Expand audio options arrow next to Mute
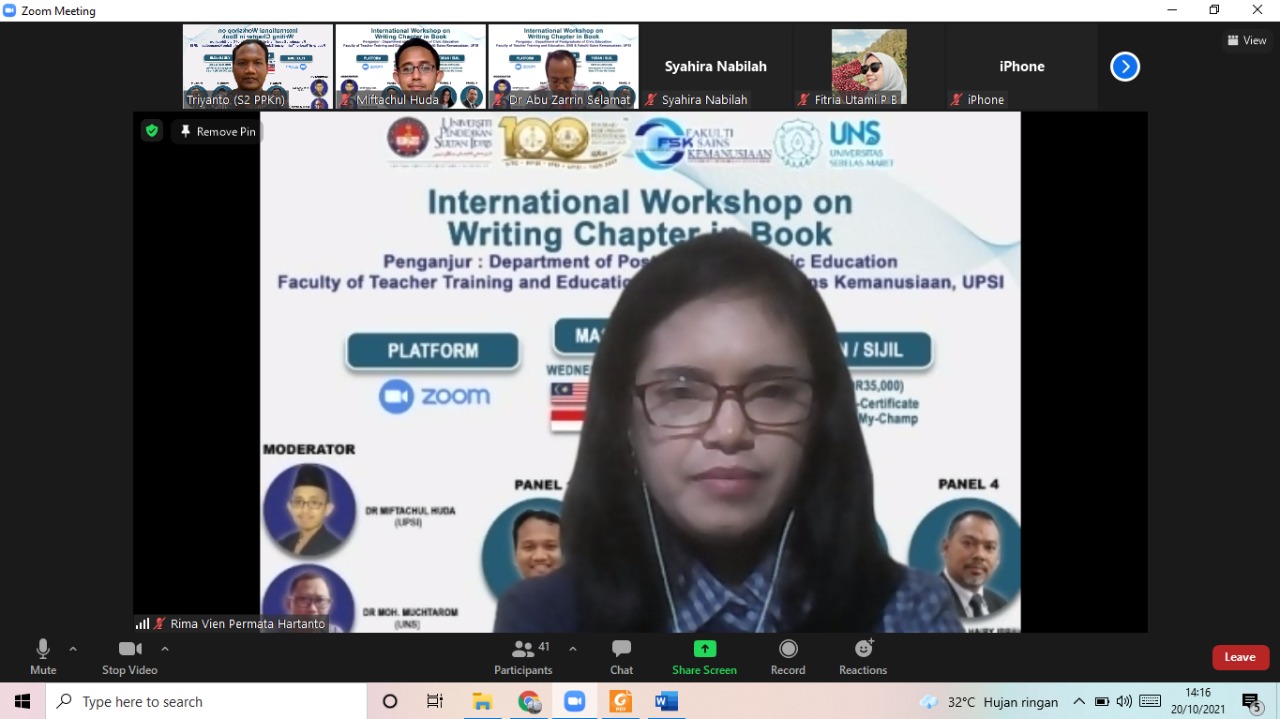This screenshot has width=1280, height=719. (x=73, y=649)
